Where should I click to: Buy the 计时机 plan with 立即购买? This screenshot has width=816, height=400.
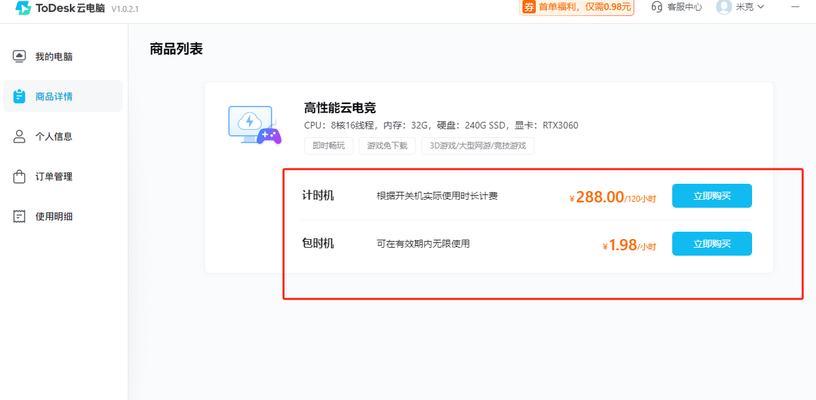712,196
